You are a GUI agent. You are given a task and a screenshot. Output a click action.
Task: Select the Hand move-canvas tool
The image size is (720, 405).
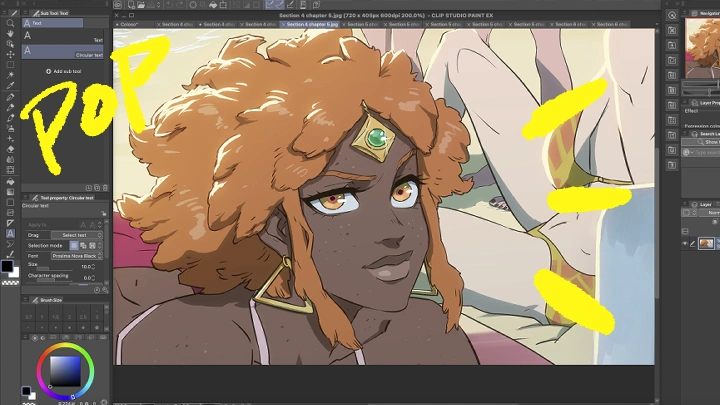pyautogui.click(x=10, y=34)
